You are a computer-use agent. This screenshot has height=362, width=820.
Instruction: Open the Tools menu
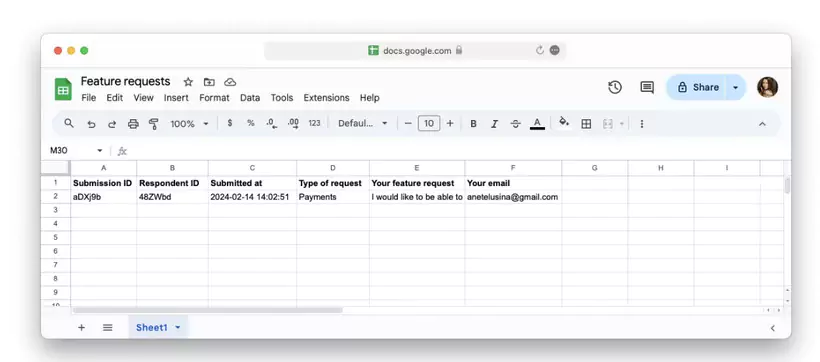click(282, 98)
